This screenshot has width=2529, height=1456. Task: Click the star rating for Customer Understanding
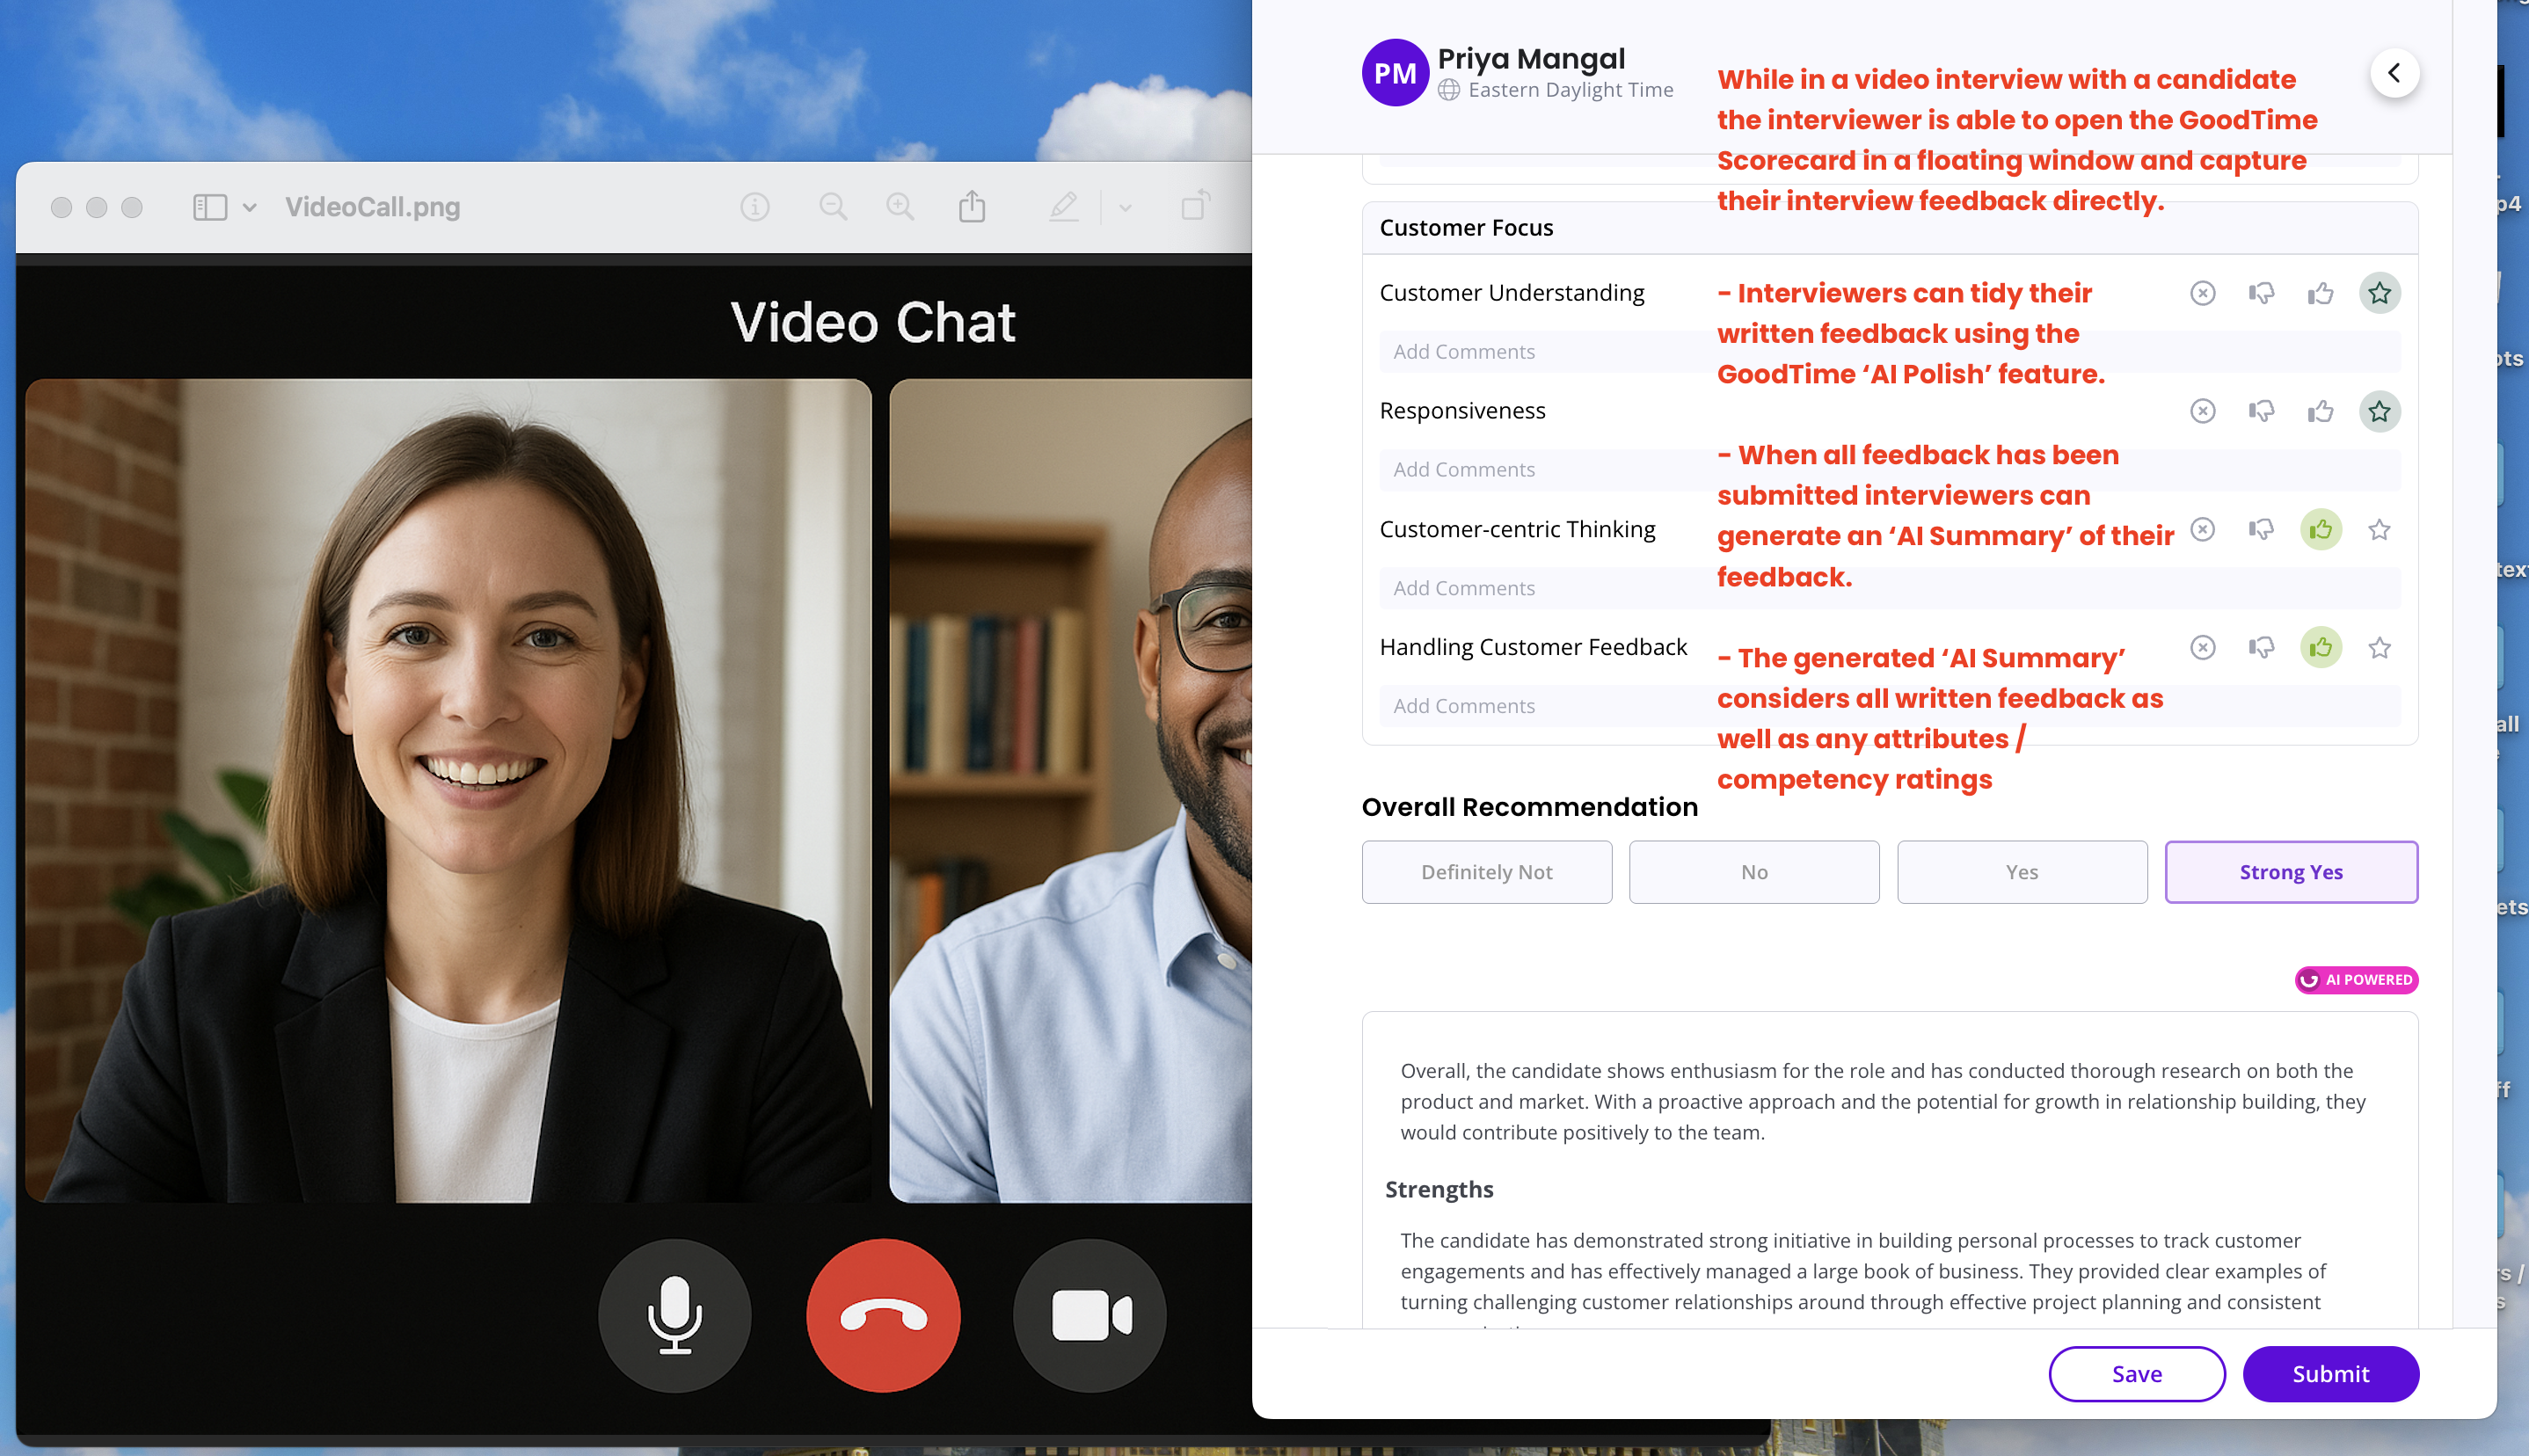tap(2379, 293)
